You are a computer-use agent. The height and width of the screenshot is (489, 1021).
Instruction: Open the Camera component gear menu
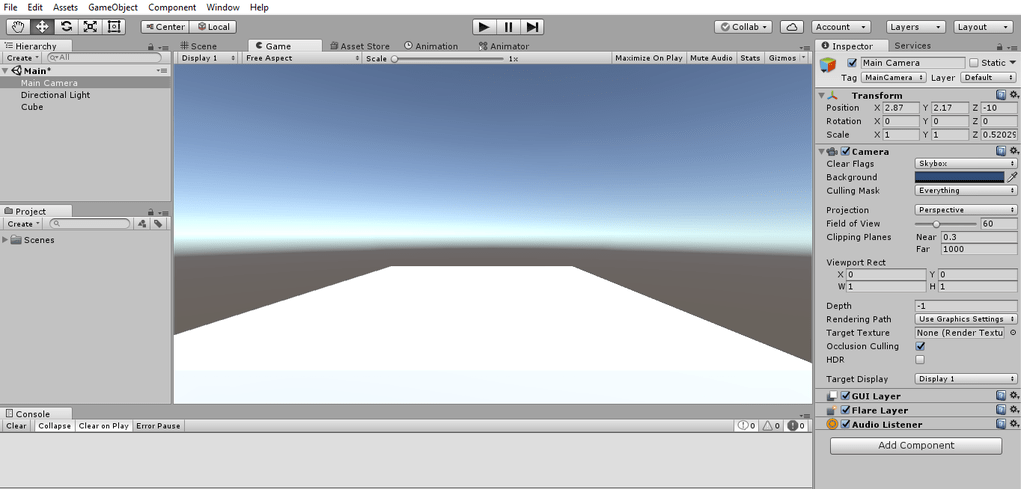coord(1013,151)
